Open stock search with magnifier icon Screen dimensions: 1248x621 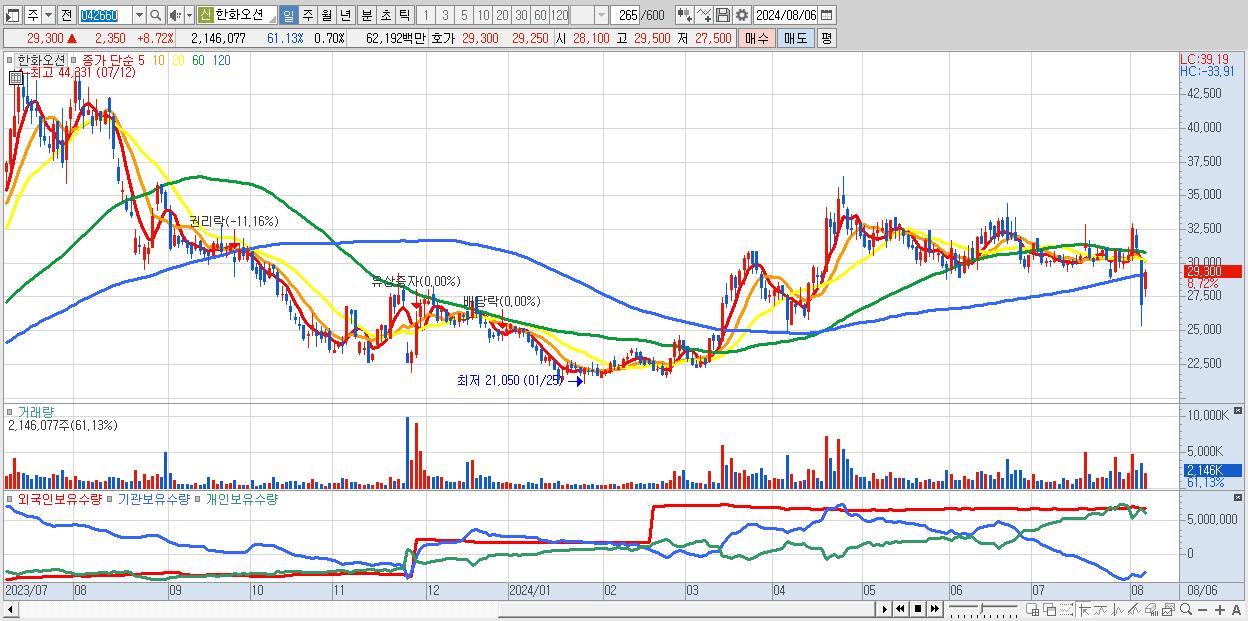(155, 15)
